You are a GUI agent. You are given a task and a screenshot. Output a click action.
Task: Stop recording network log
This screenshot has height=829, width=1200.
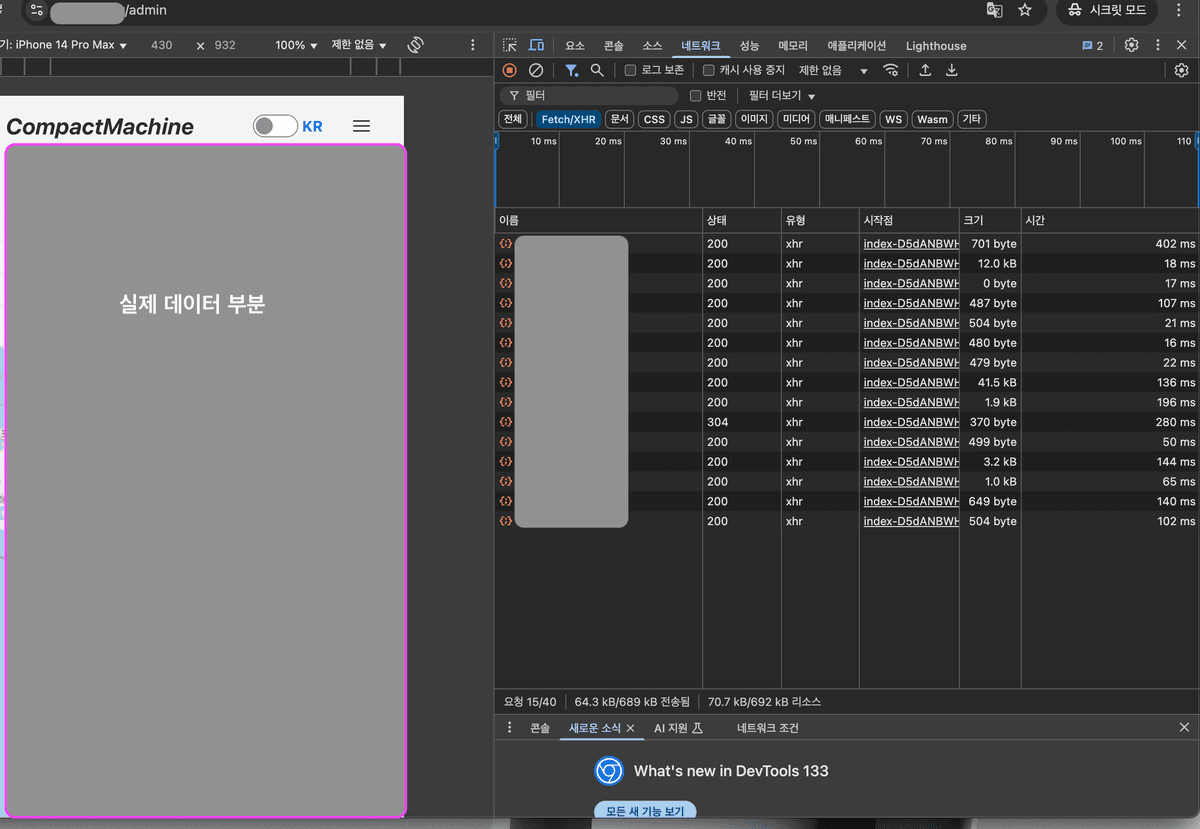pos(510,70)
